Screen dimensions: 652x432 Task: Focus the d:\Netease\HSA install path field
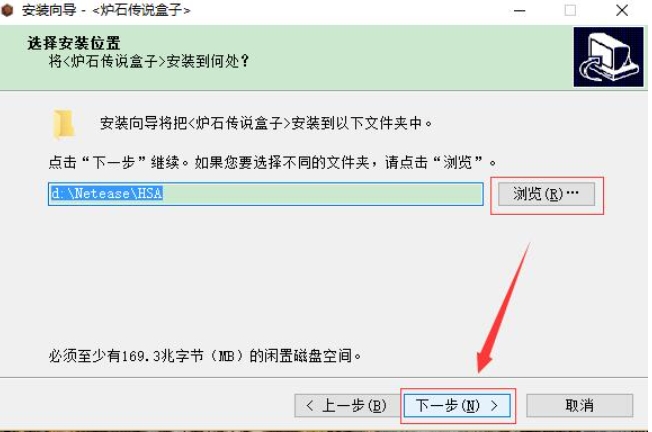266,194
